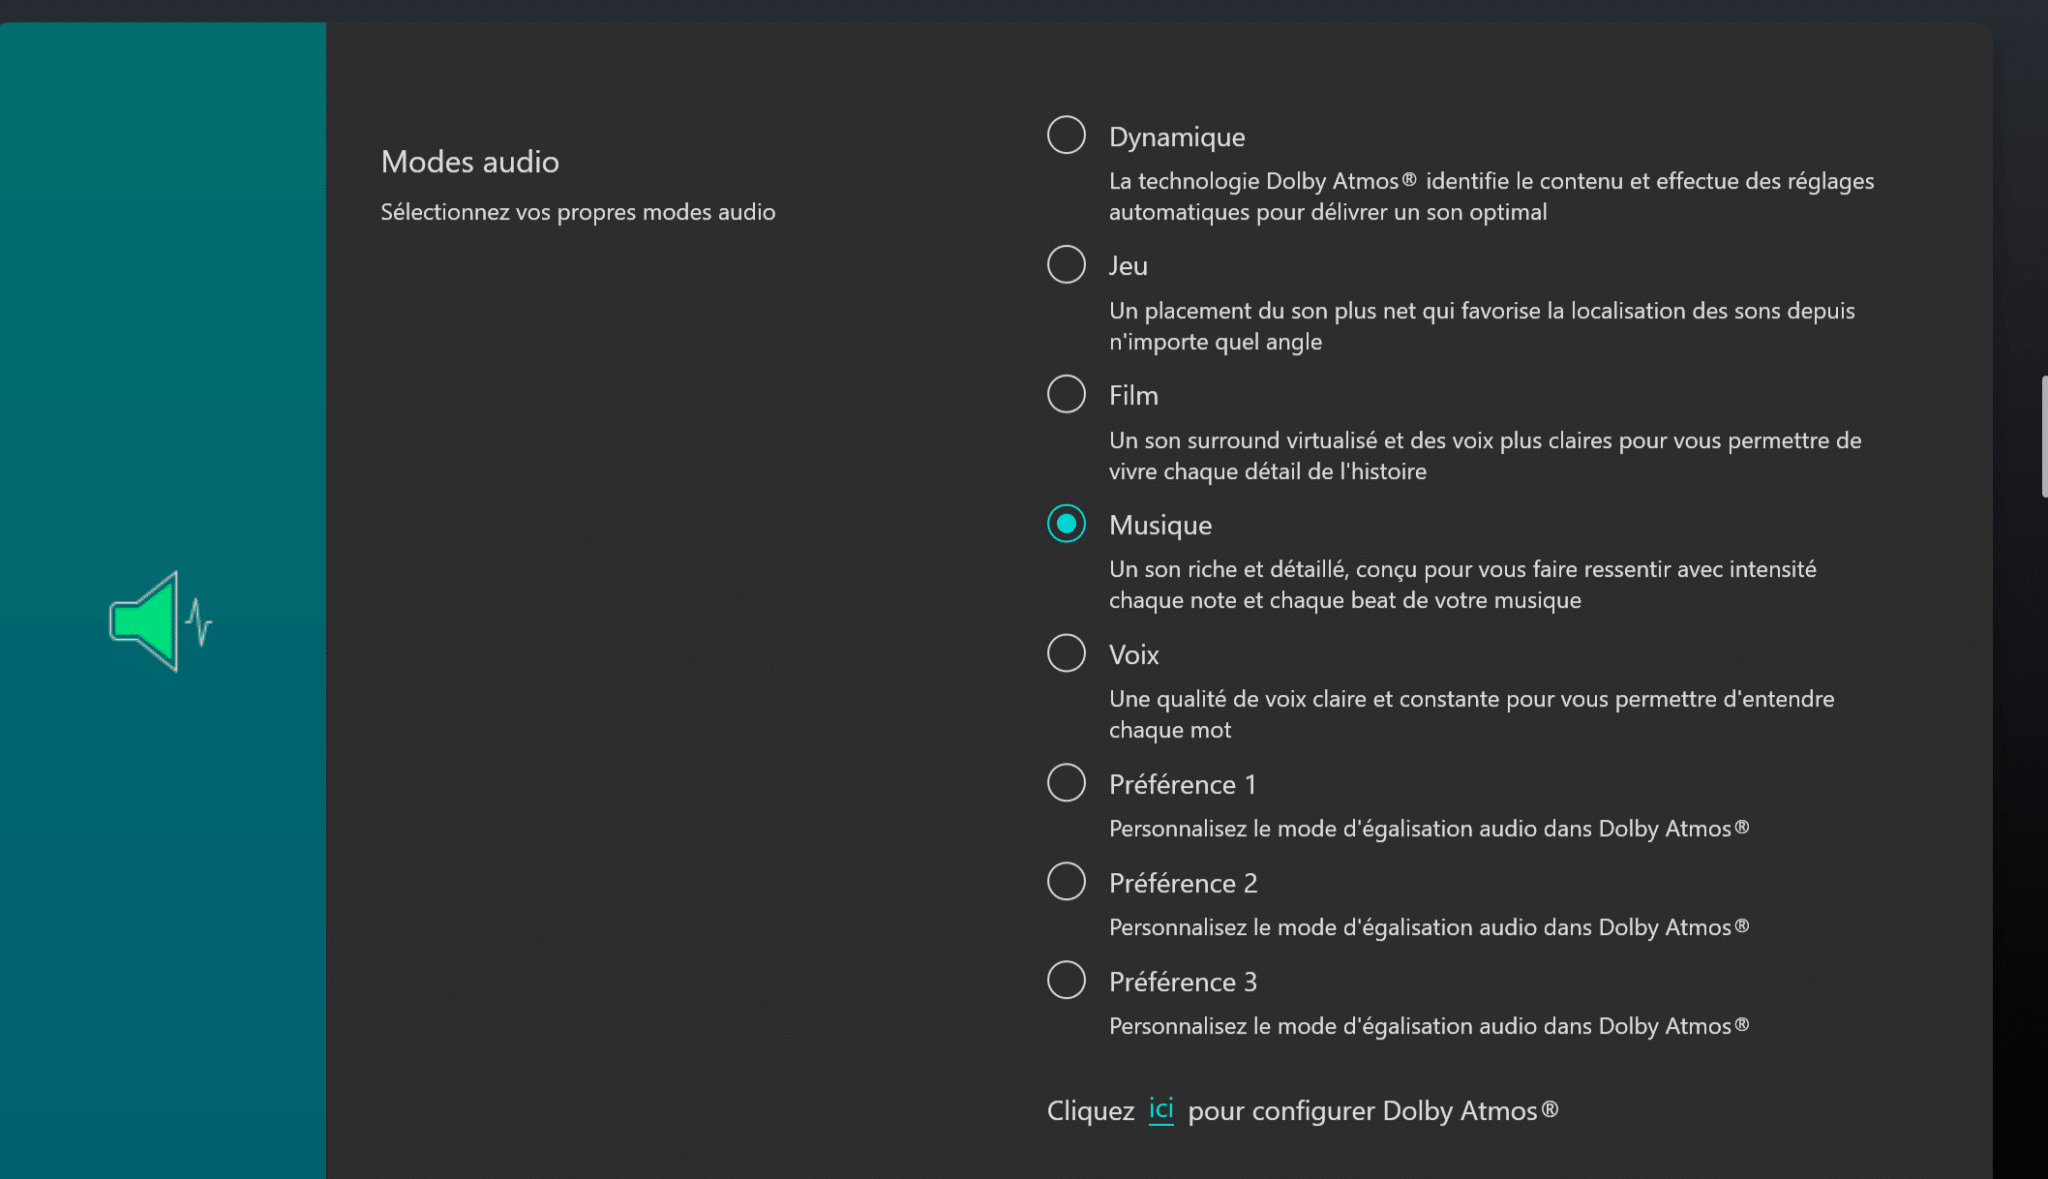The image size is (2048, 1179).
Task: Select the Dynamique audio mode radio button
Action: [x=1066, y=135]
